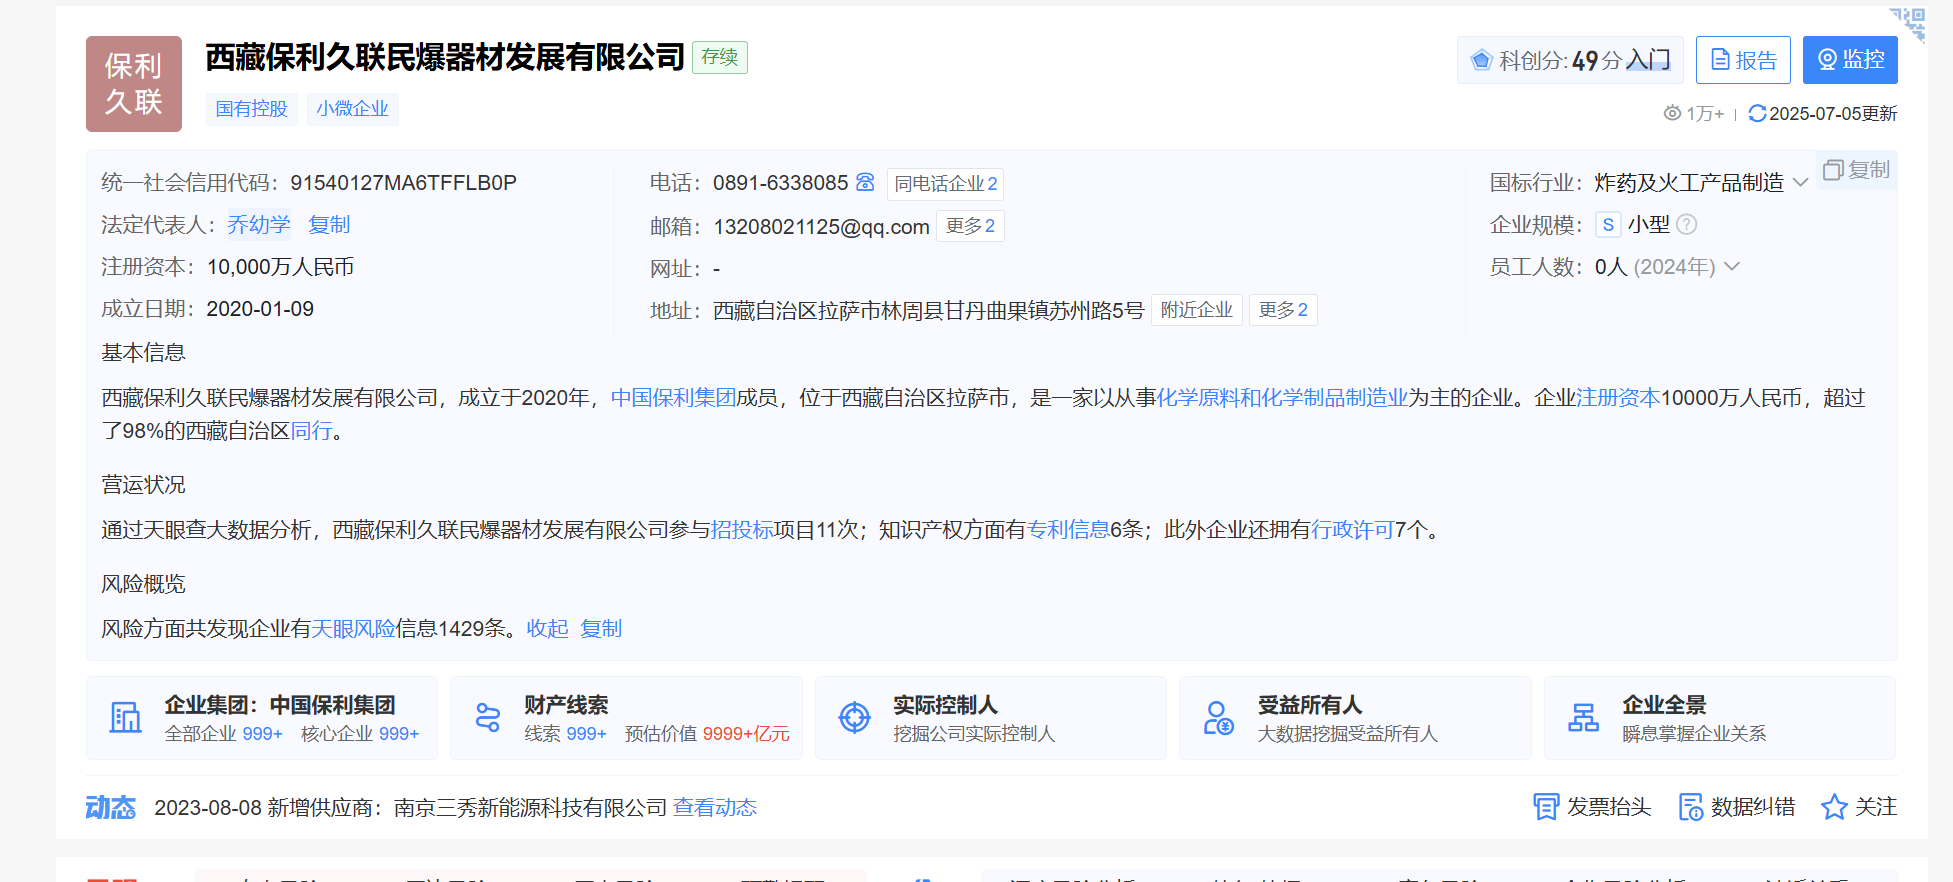
Task: Click the 发票抬头 invoice icon
Action: tap(1546, 807)
